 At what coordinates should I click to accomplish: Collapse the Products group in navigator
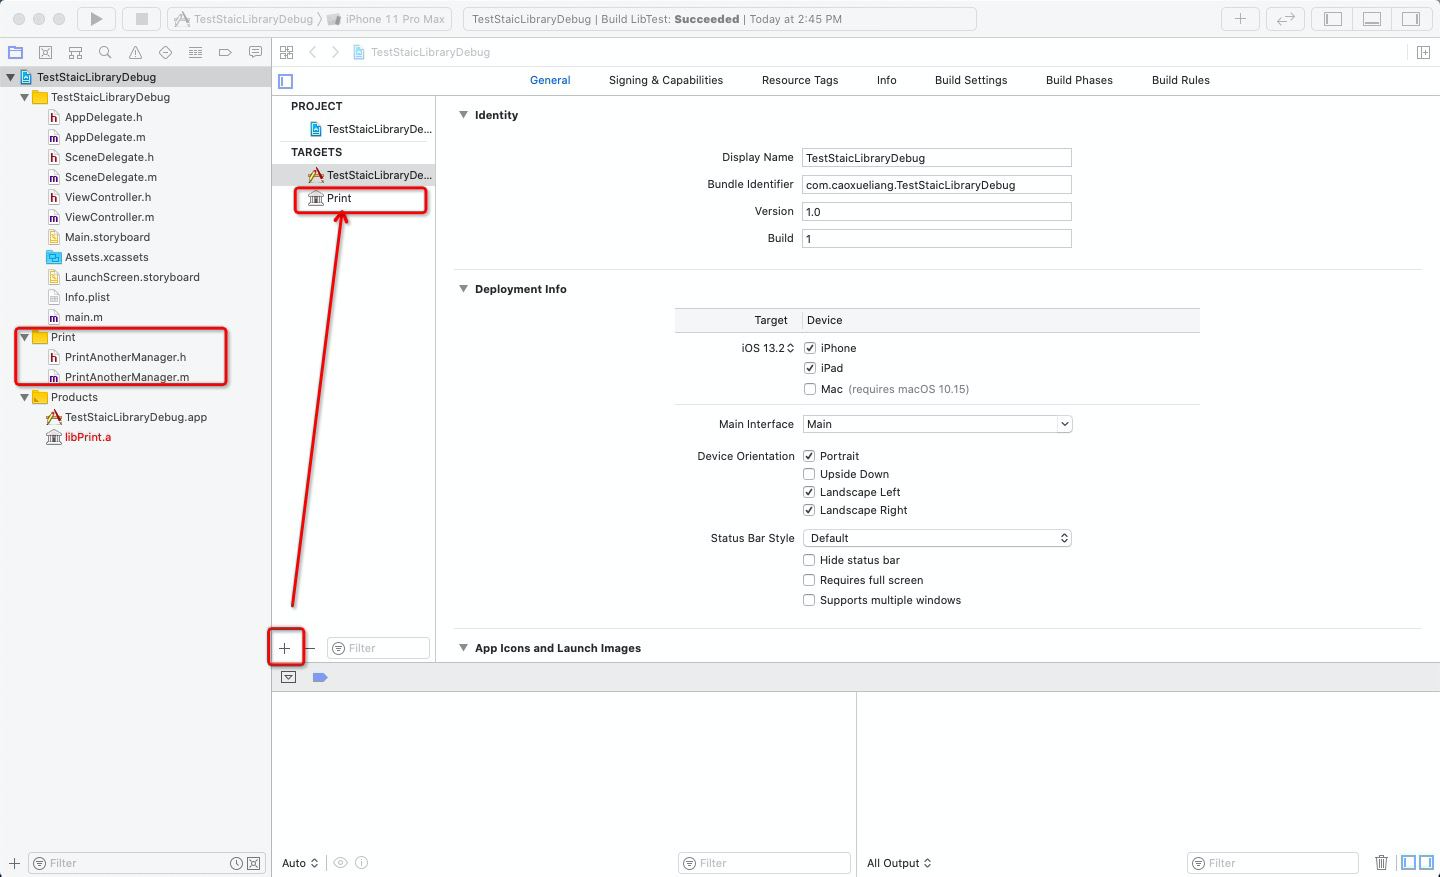25,397
